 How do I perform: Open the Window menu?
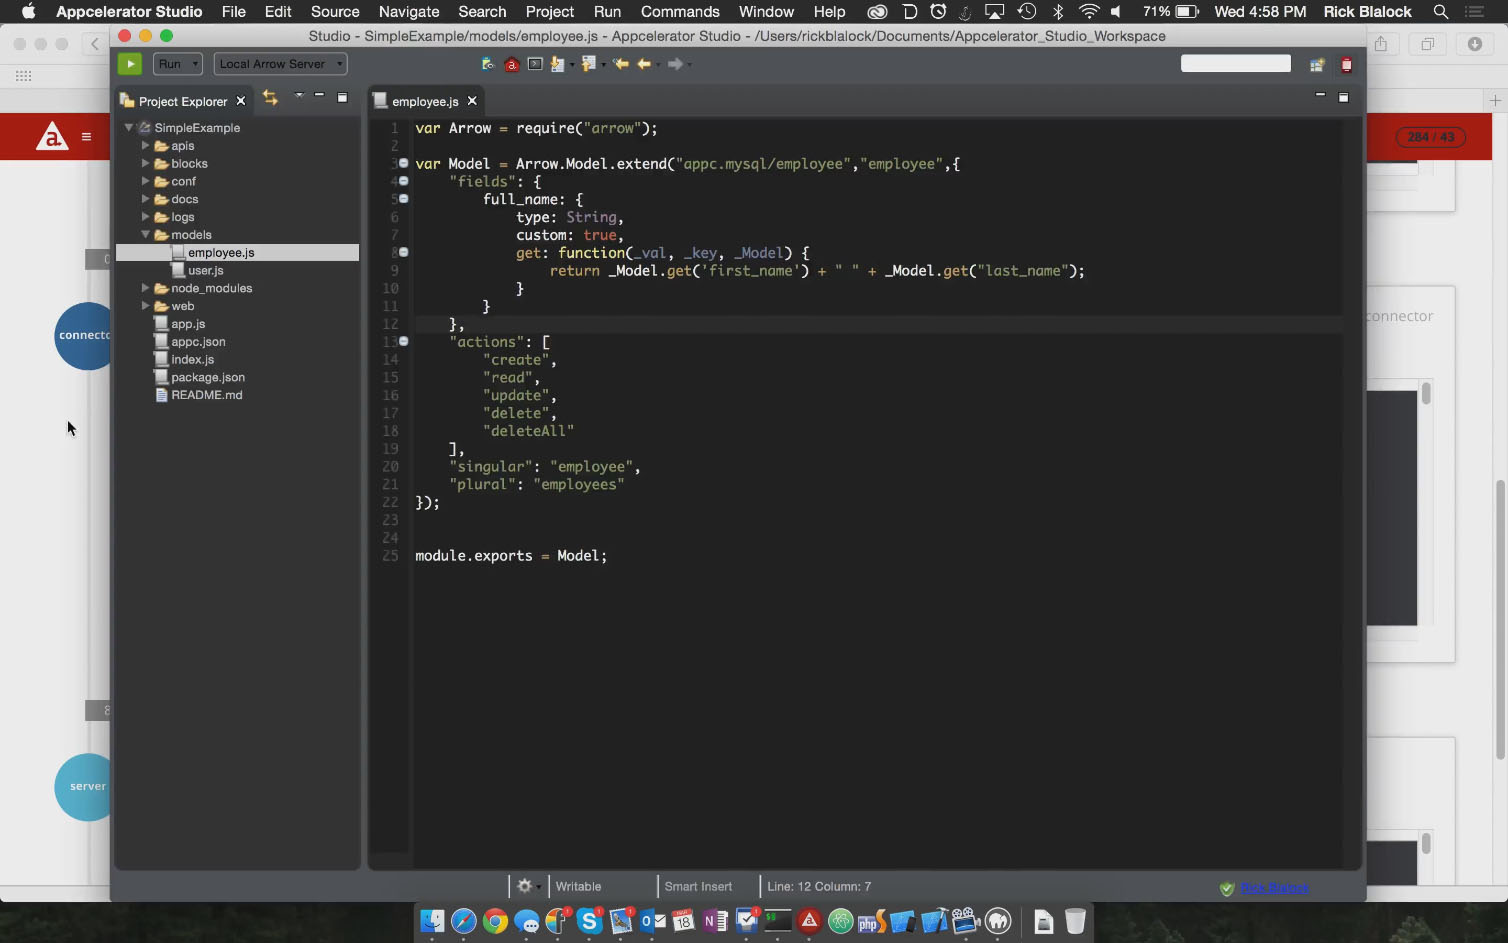click(x=766, y=12)
